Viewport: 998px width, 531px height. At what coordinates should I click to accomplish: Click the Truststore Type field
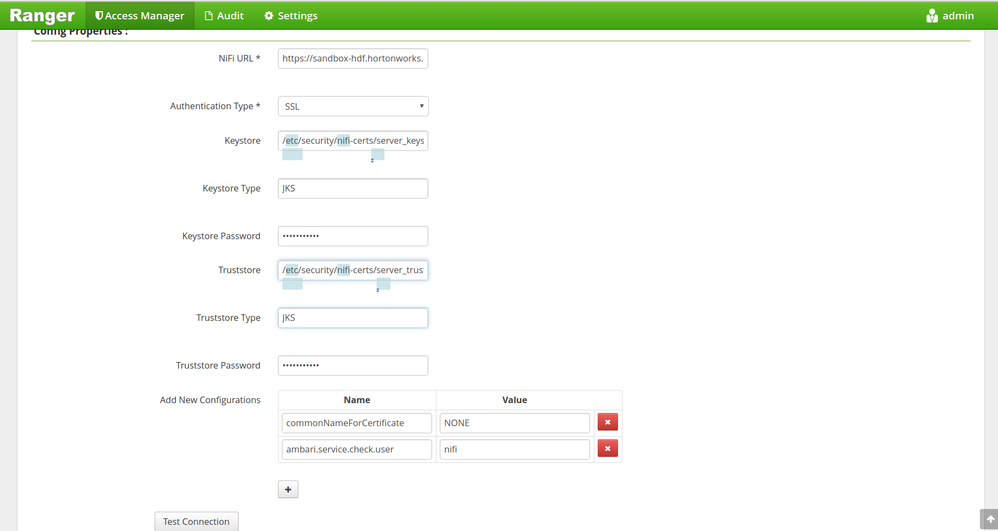tap(353, 318)
